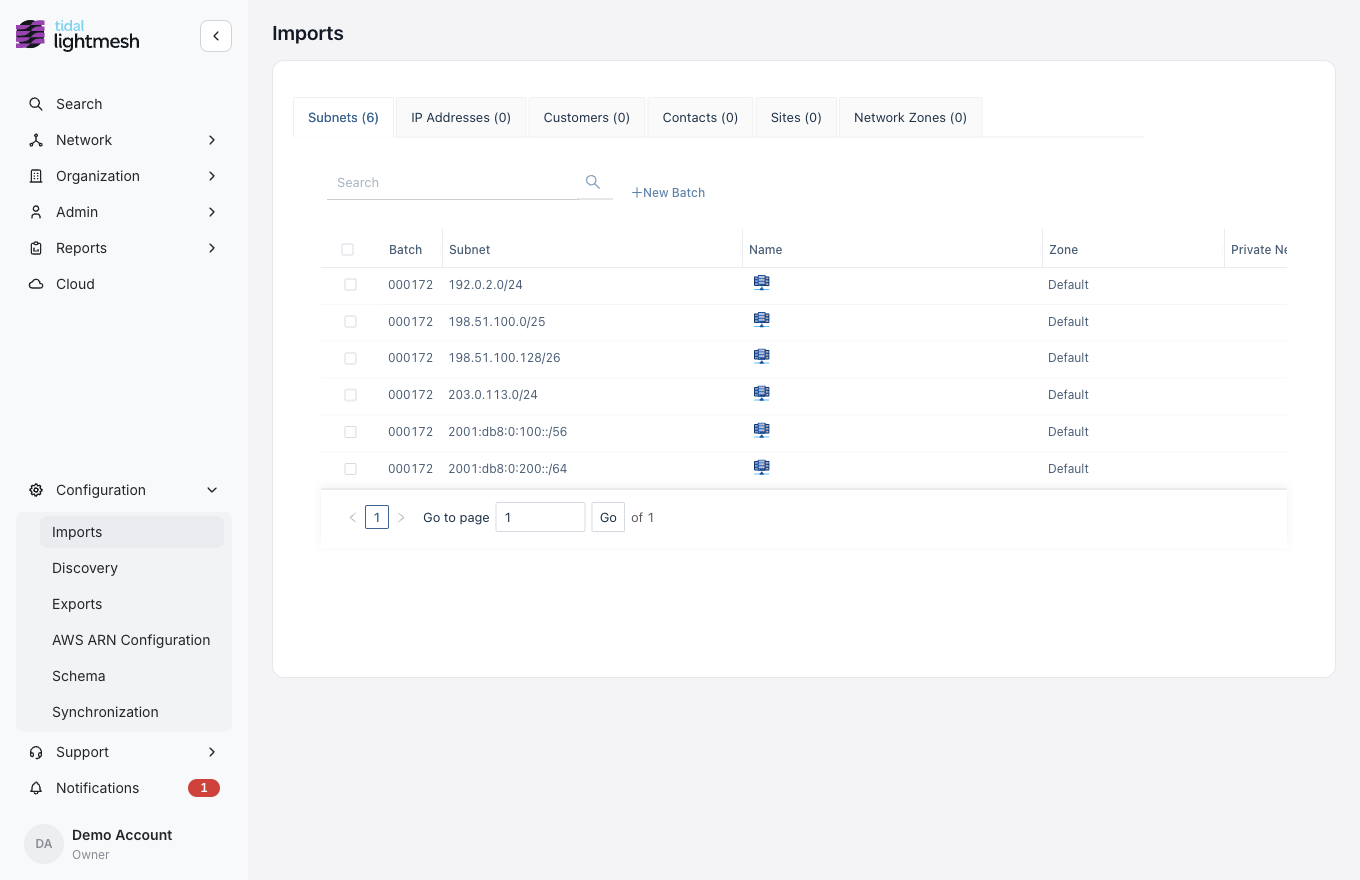Open AWS ARN Configuration page
1360x880 pixels.
pos(131,640)
